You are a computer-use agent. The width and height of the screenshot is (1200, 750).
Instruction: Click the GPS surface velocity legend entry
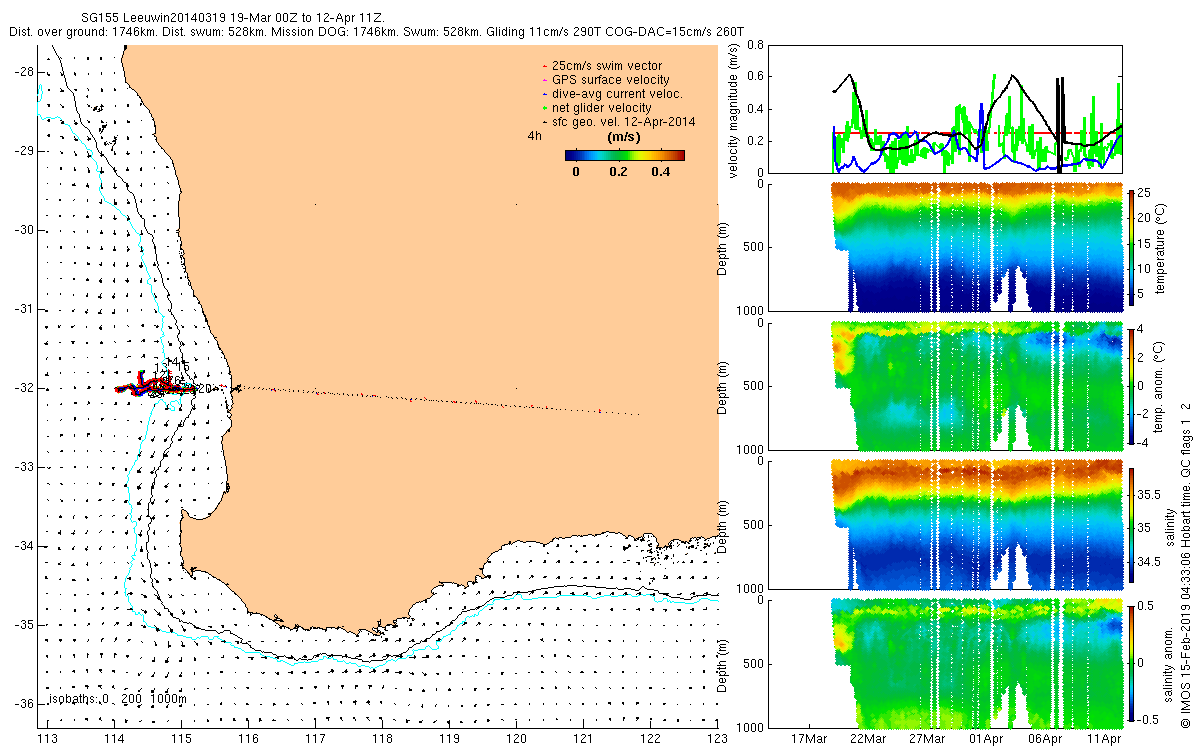pyautogui.click(x=610, y=80)
